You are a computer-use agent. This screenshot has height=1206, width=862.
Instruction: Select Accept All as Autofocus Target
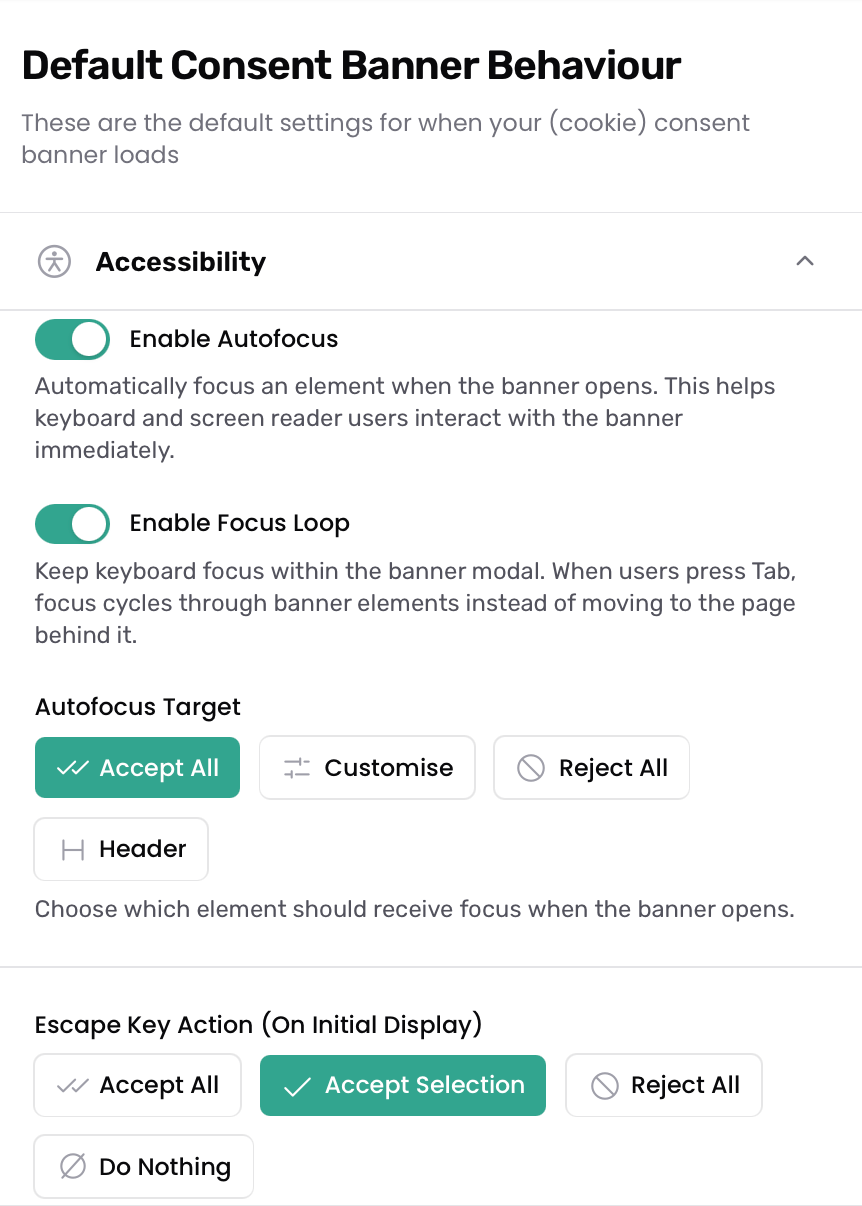pos(137,768)
